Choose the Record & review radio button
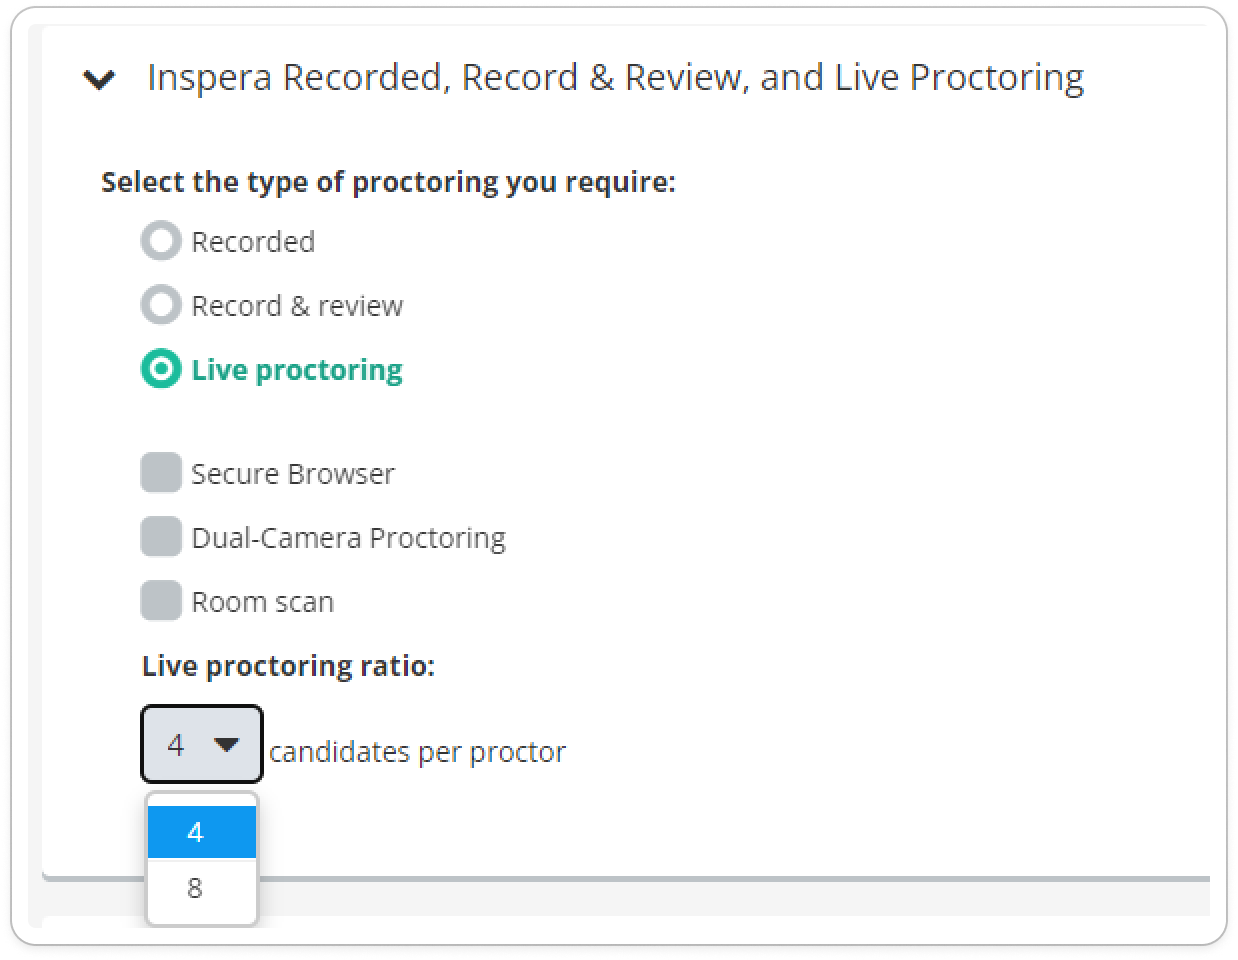The image size is (1238, 960). (x=160, y=305)
